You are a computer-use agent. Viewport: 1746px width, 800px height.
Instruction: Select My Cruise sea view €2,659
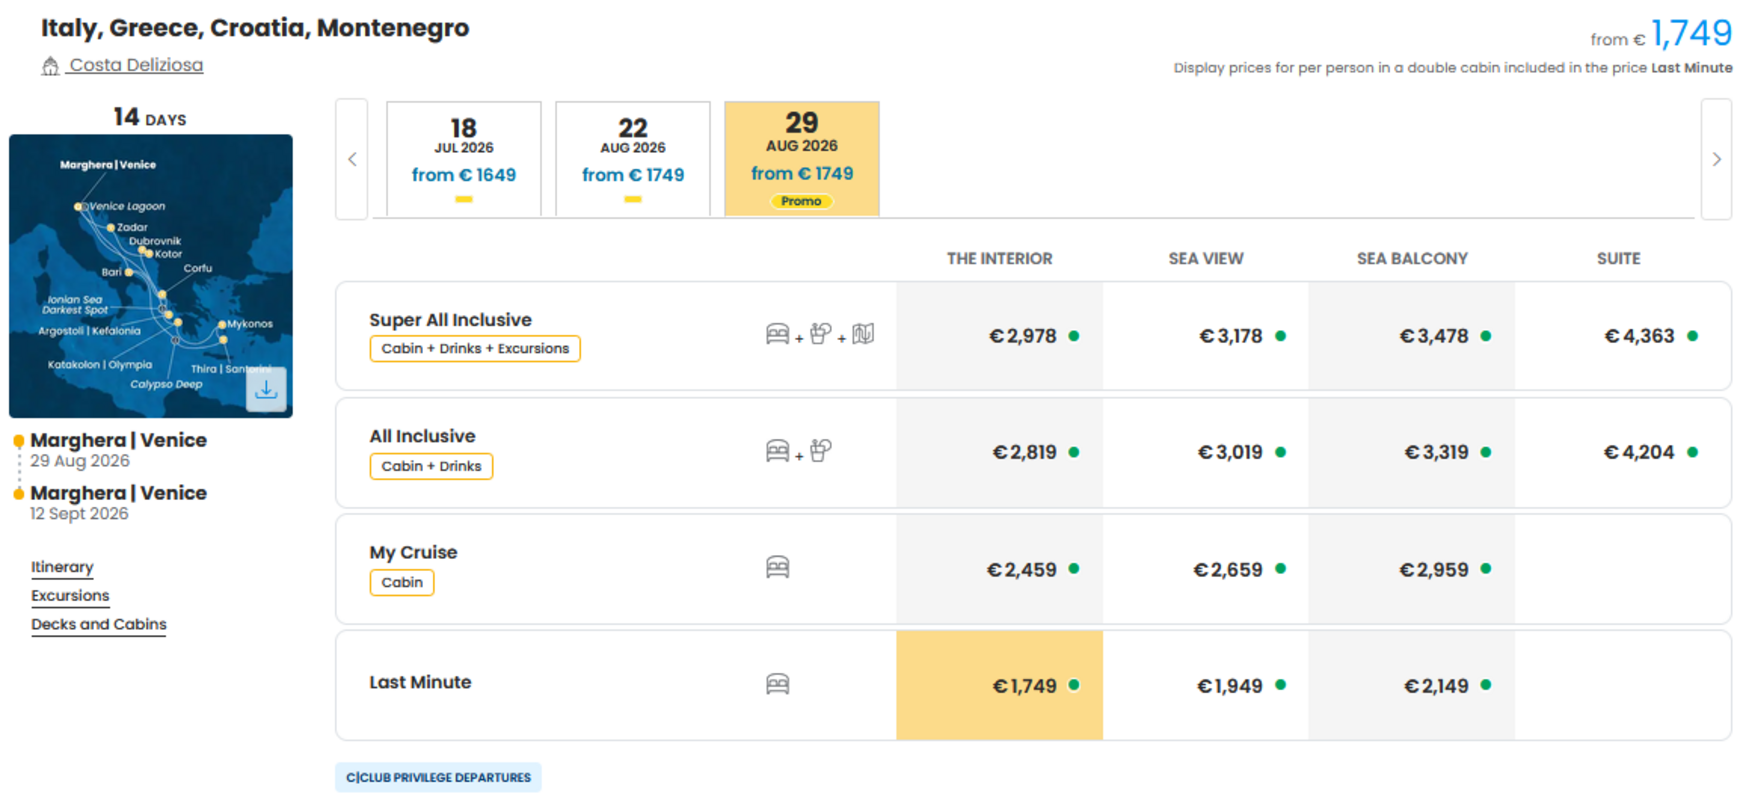click(x=1206, y=569)
